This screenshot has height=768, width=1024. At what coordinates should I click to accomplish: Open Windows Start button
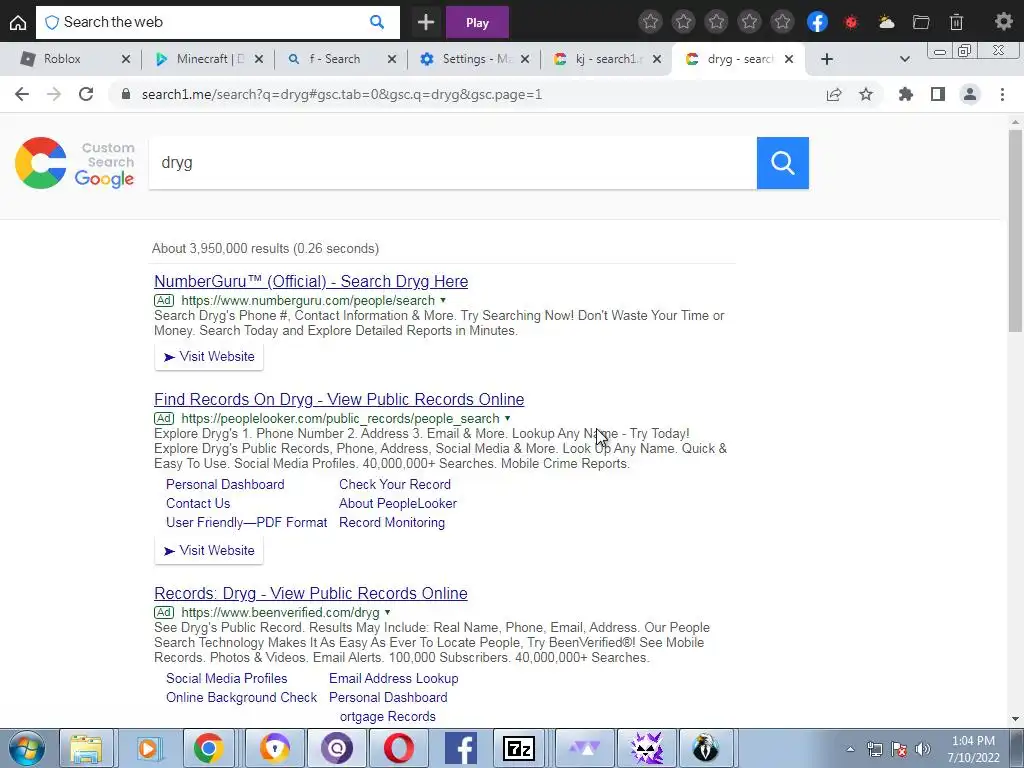[26, 748]
